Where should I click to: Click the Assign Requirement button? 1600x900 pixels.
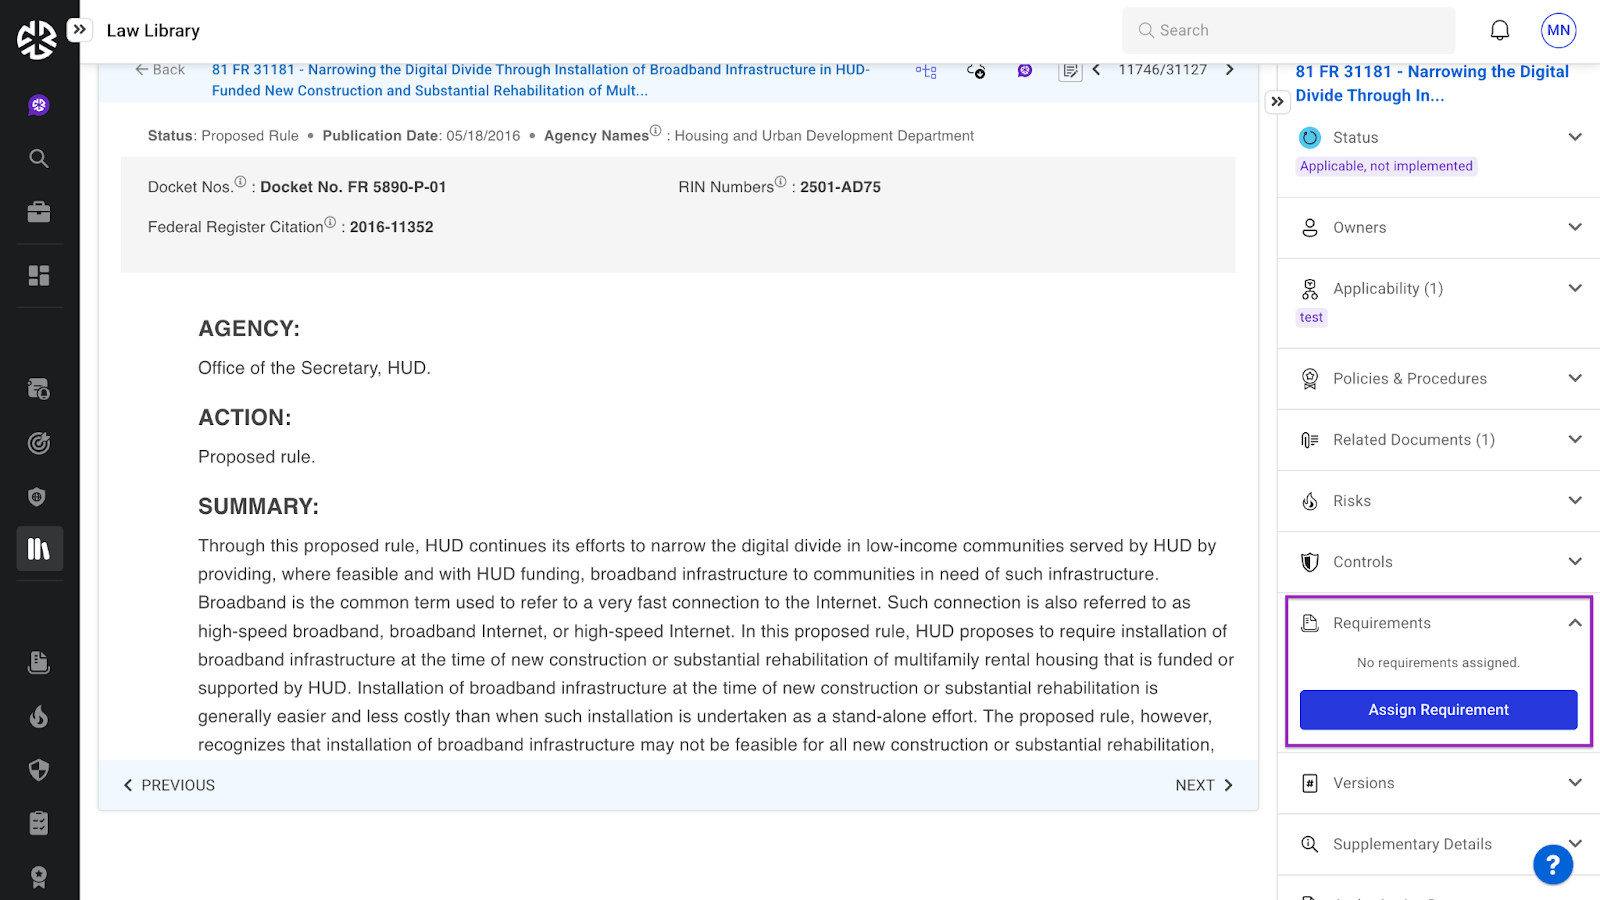[1438, 710]
